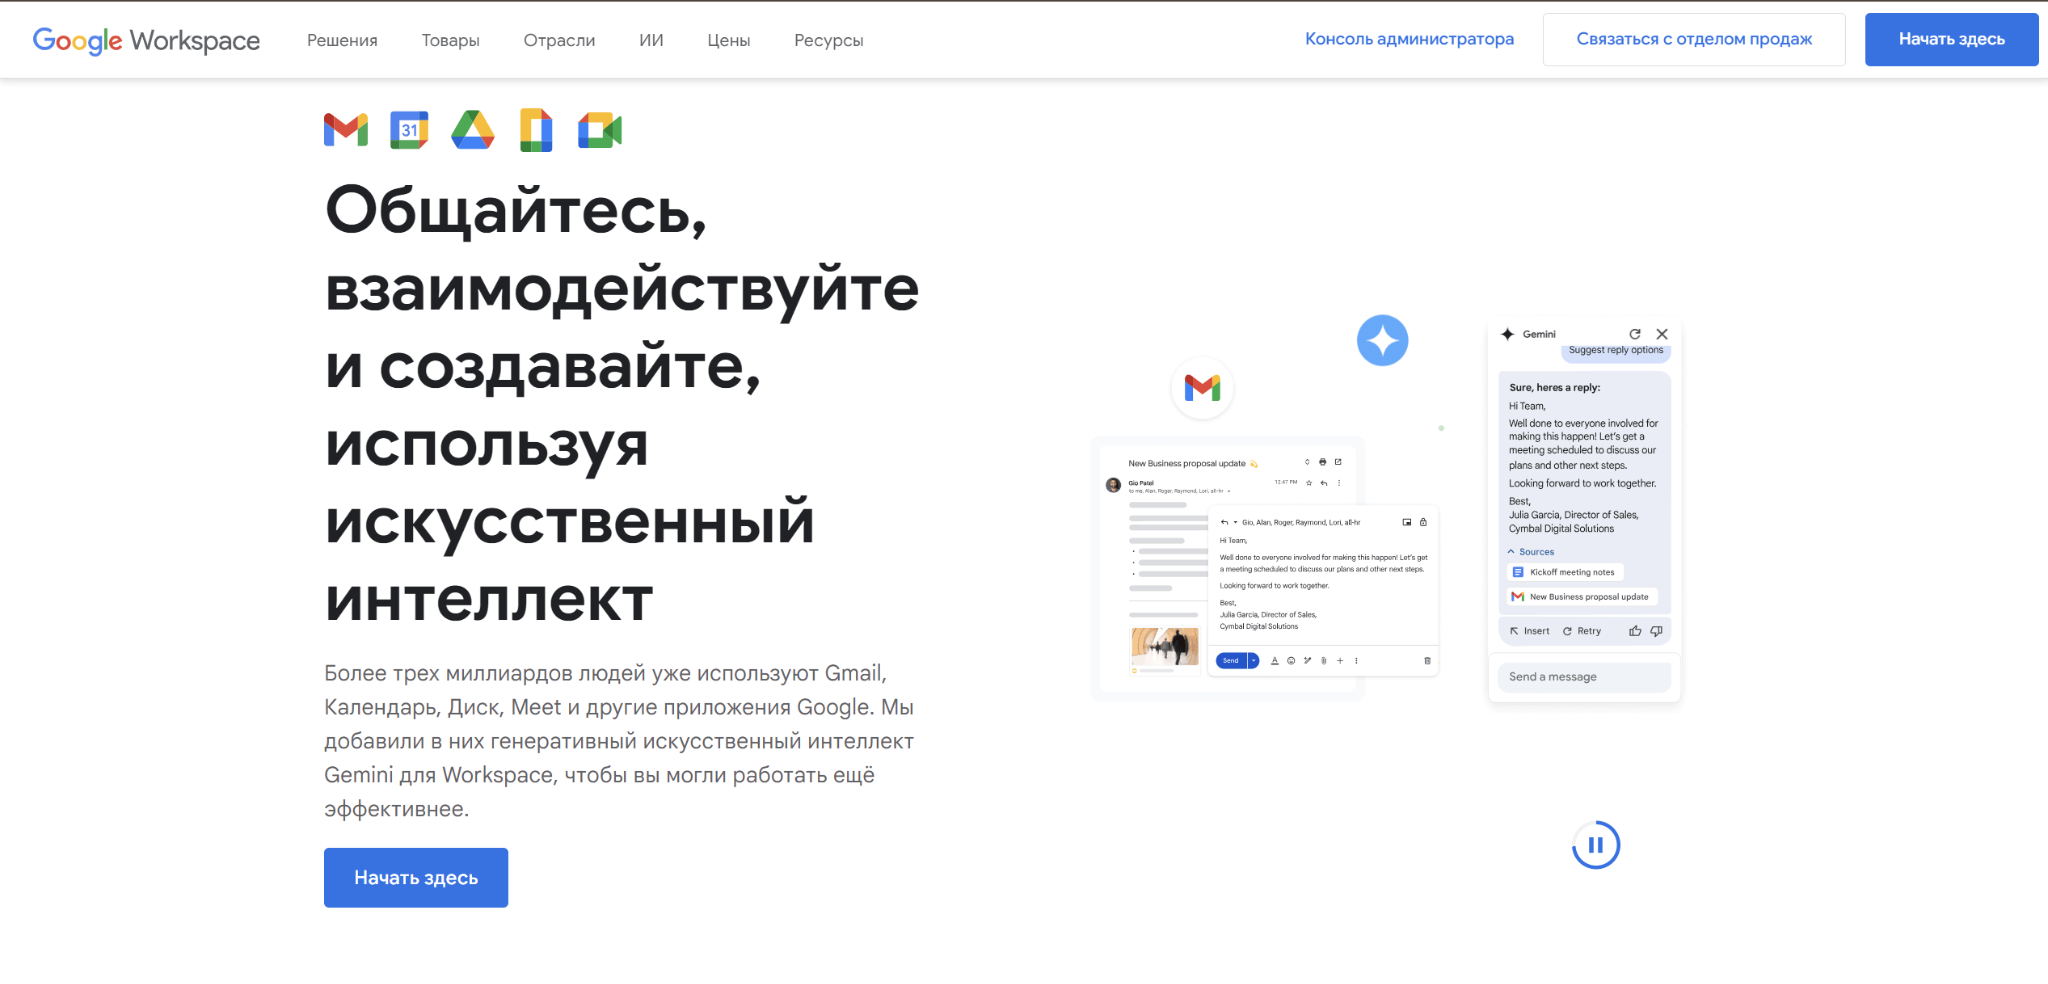Click the reply arrow beside the star
The height and width of the screenshot is (984, 2048).
pyautogui.click(x=1324, y=483)
